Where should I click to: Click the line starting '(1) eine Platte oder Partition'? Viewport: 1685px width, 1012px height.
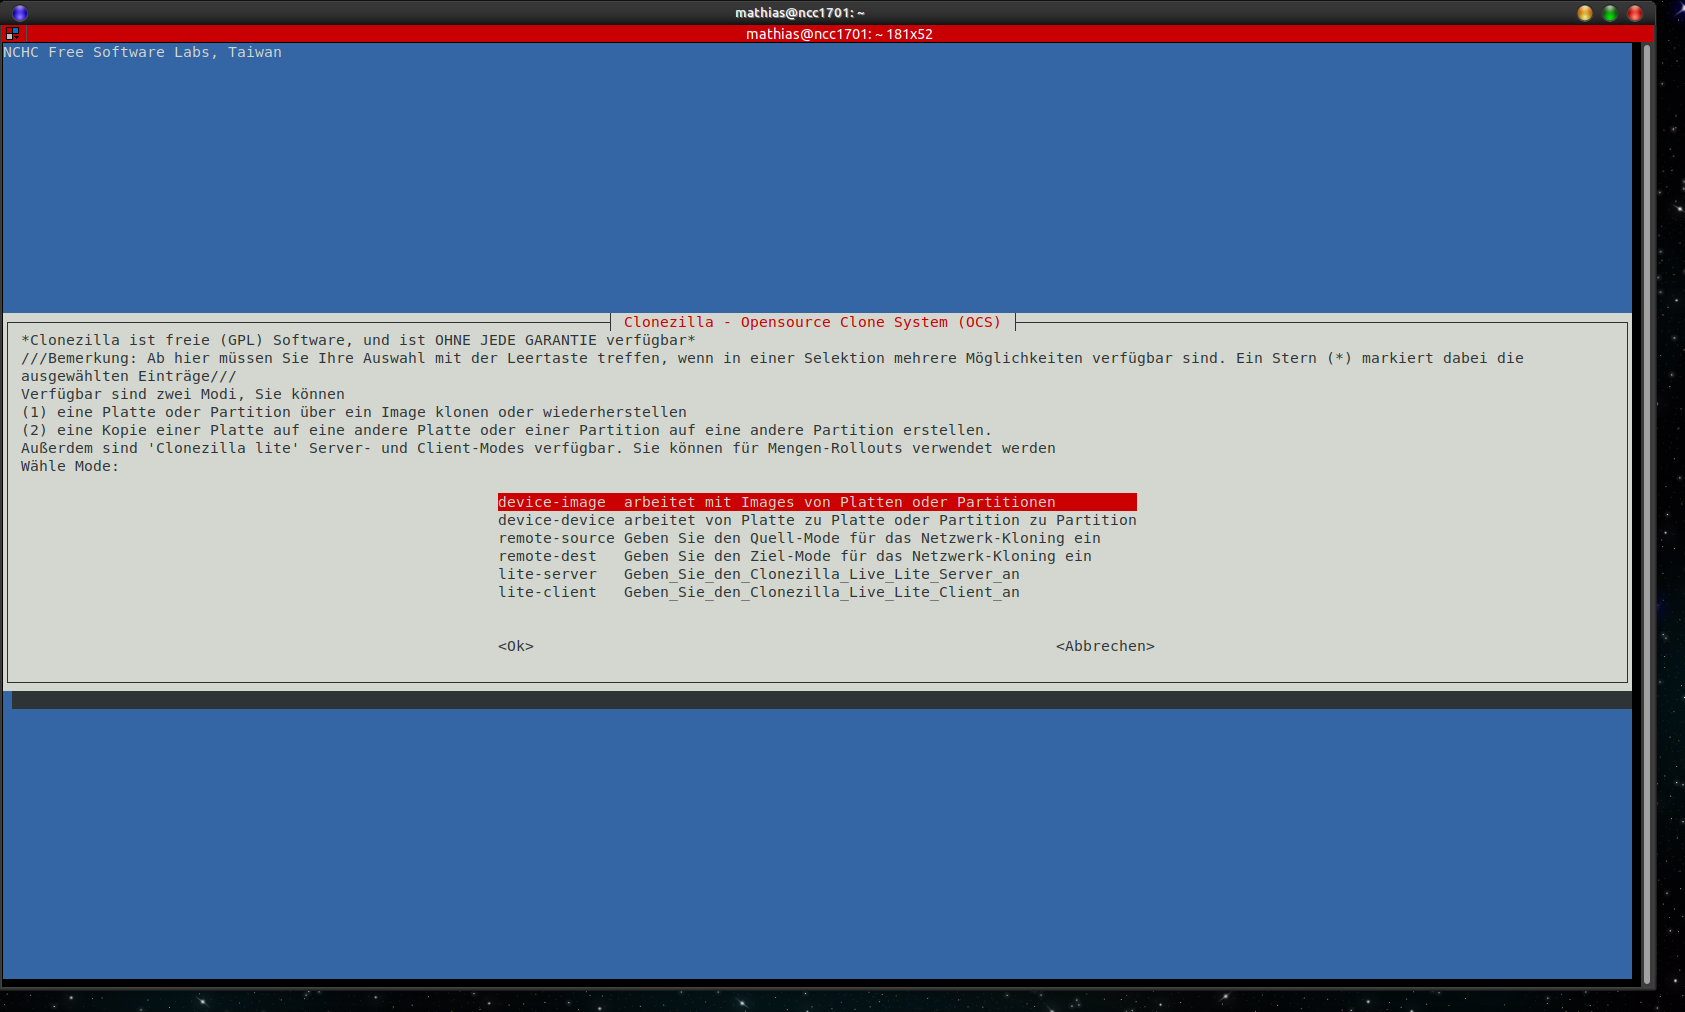click(354, 412)
